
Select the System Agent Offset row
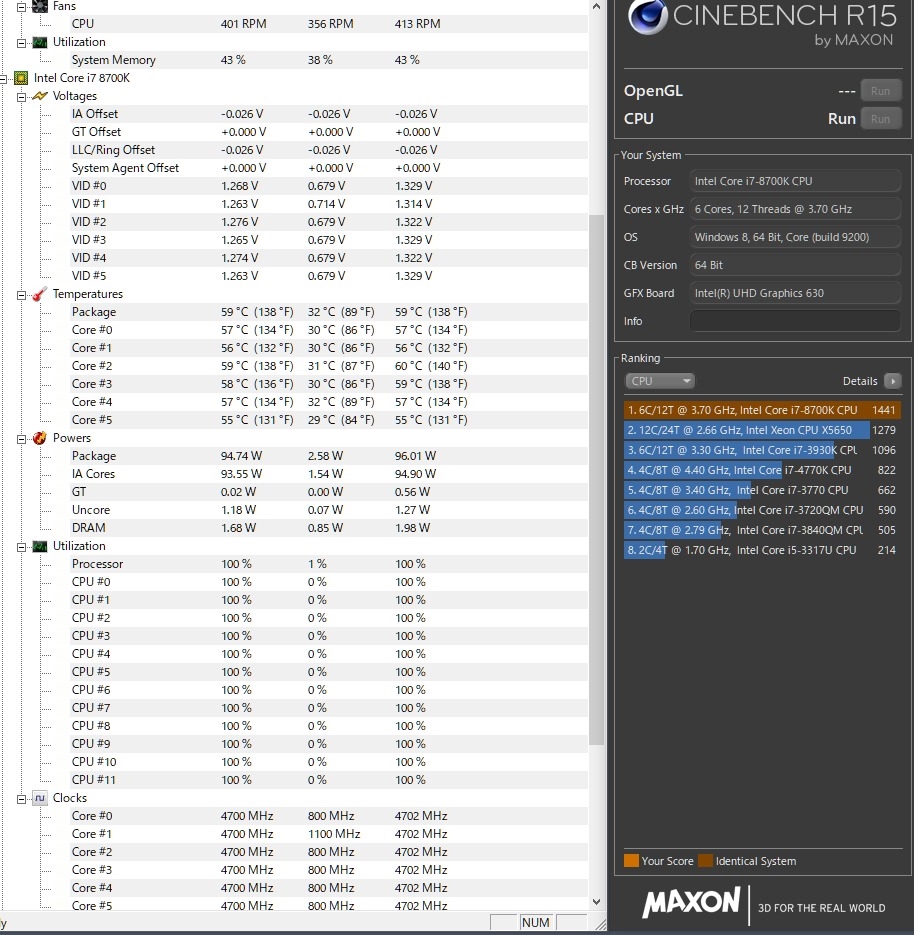click(329, 168)
